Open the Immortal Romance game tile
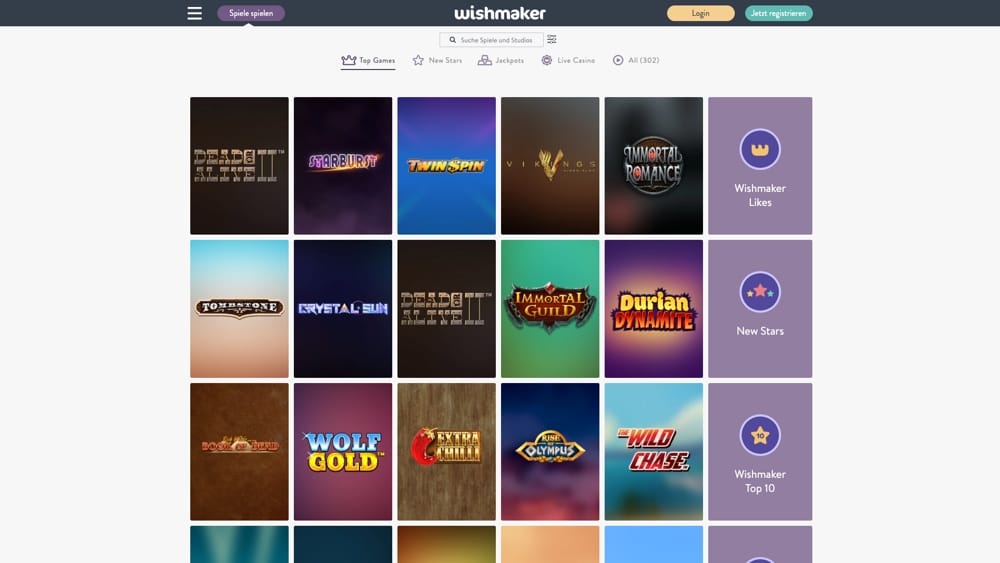Screen dimensions: 1000x563 (654, 166)
